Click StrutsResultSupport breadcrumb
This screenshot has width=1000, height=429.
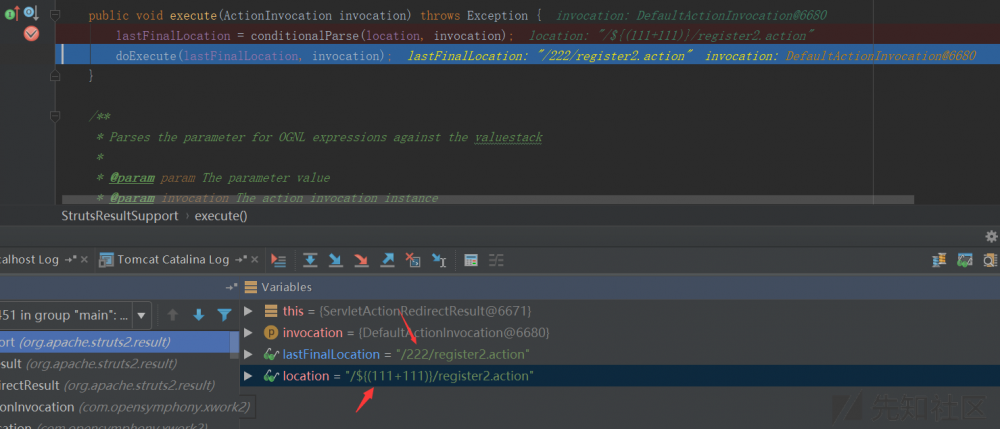[120, 215]
